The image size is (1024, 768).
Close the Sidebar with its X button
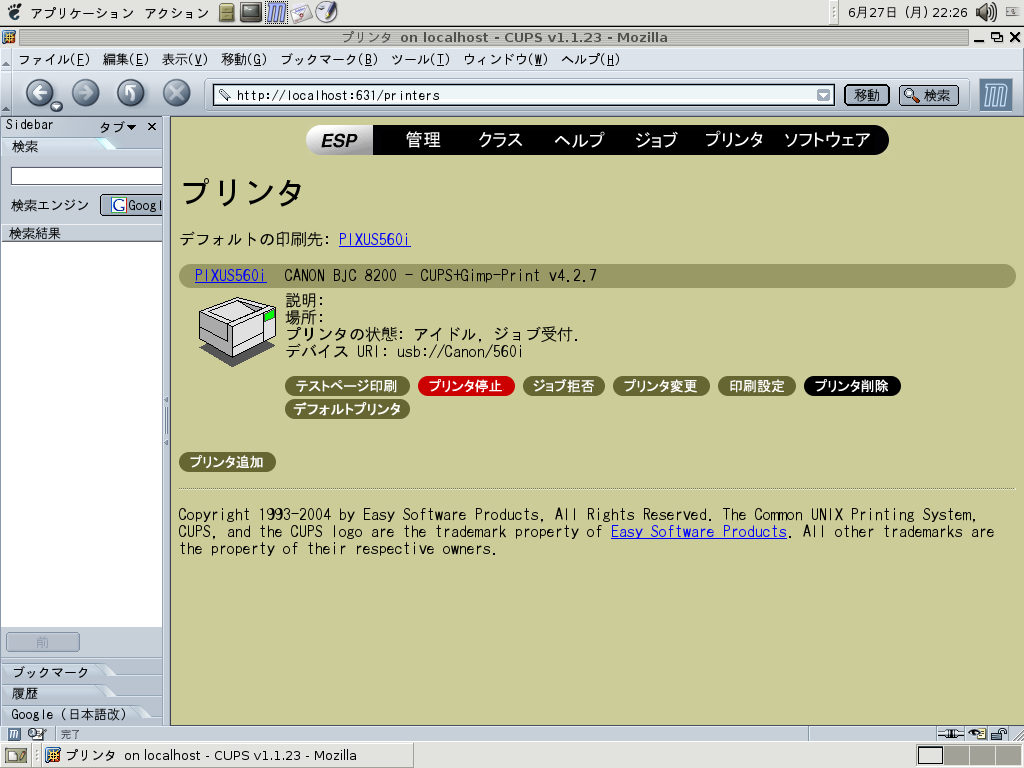pos(152,127)
